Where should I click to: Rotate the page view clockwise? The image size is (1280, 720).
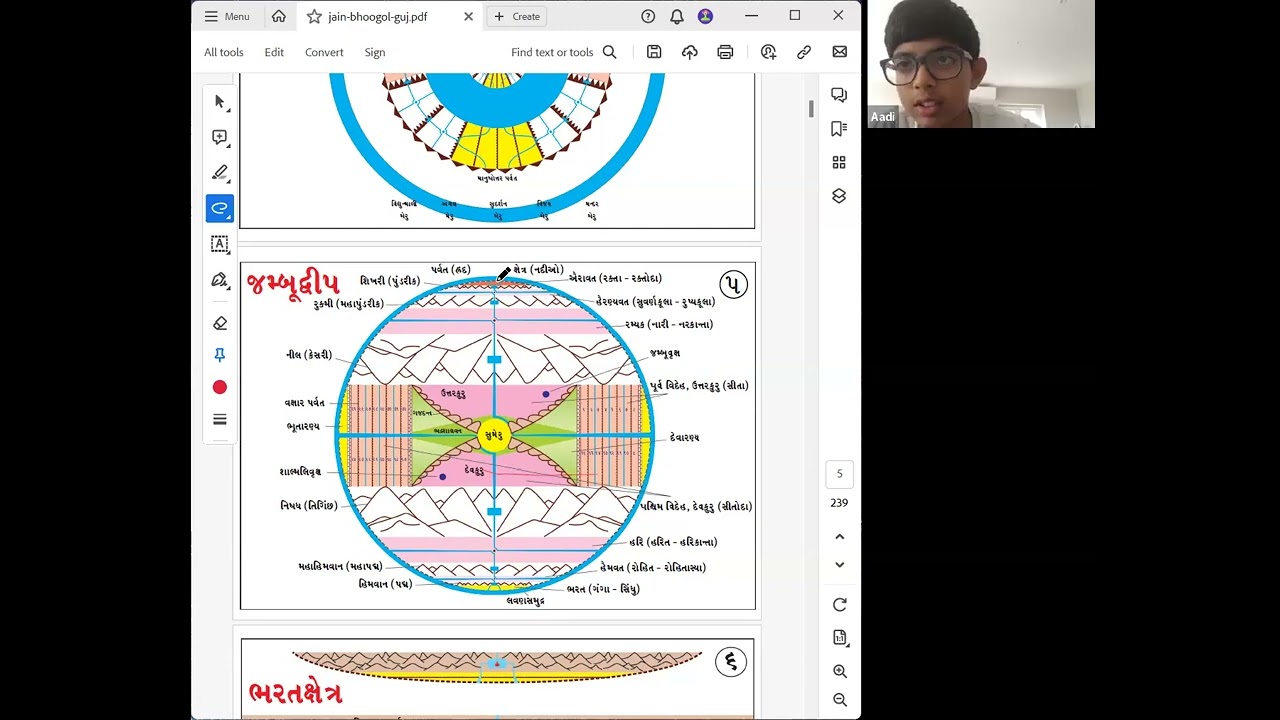point(840,605)
